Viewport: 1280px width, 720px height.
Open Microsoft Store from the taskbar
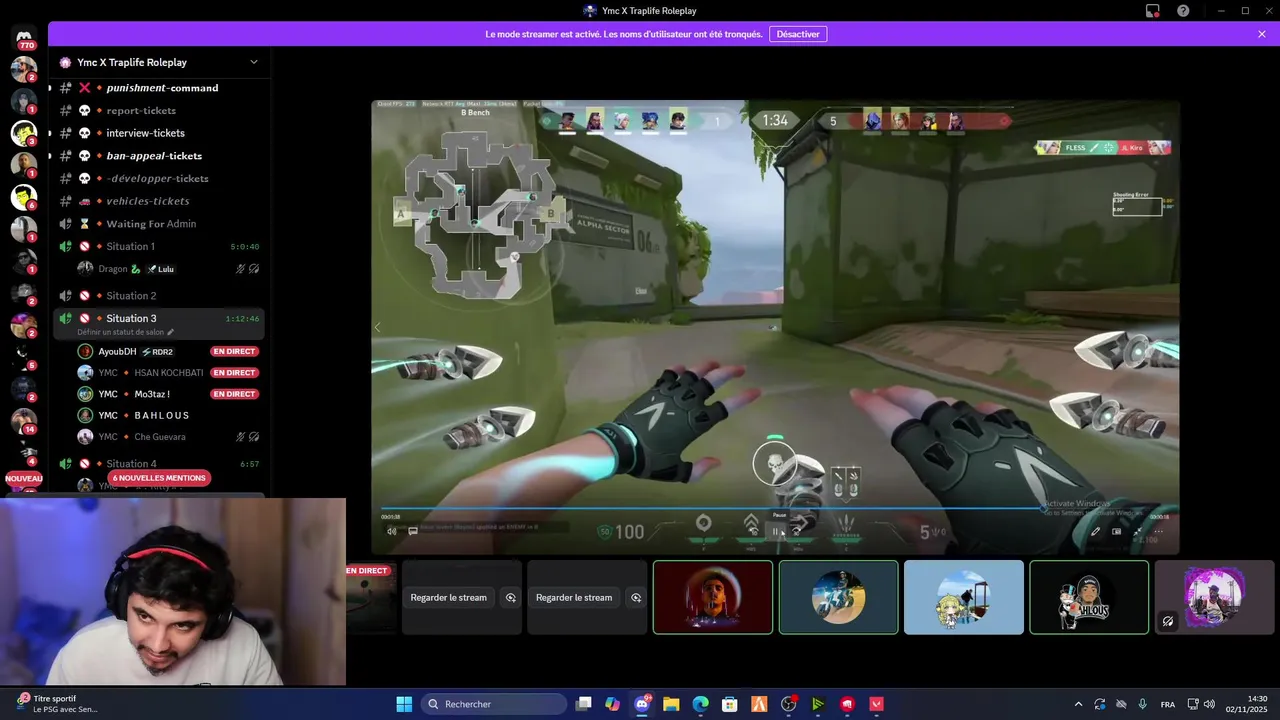(730, 704)
